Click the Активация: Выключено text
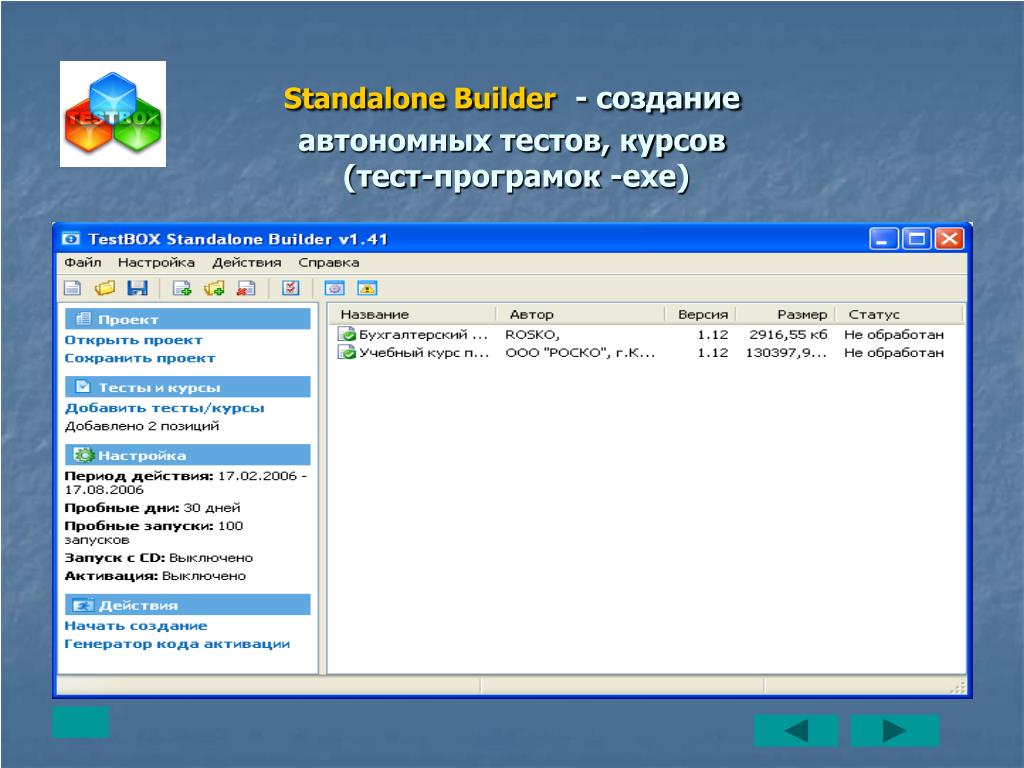1024x768 pixels. 155,576
